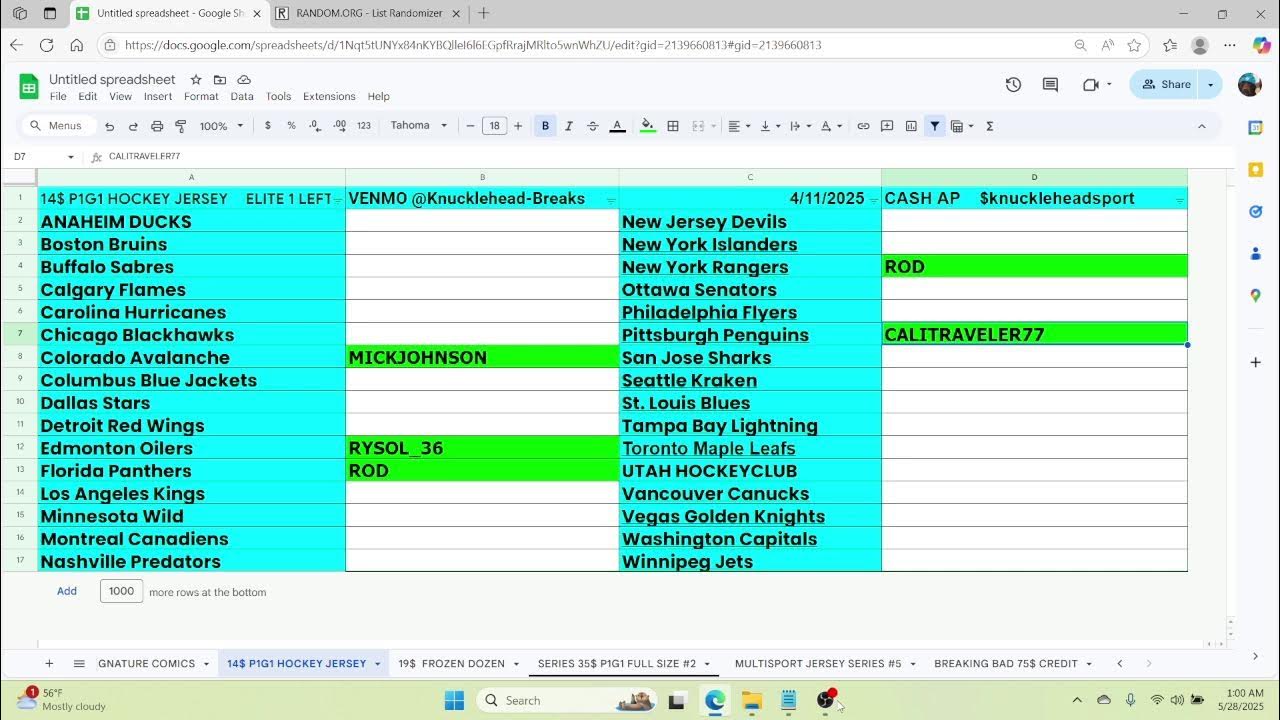Open Google Keep in side panel
Viewport: 1280px width, 720px height.
[x=1256, y=170]
